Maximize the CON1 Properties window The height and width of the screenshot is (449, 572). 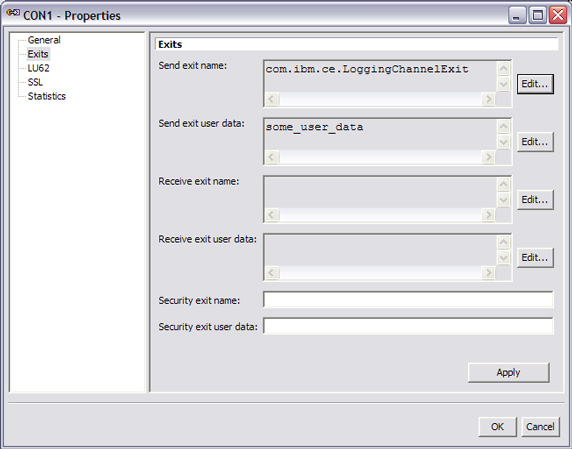(538, 15)
